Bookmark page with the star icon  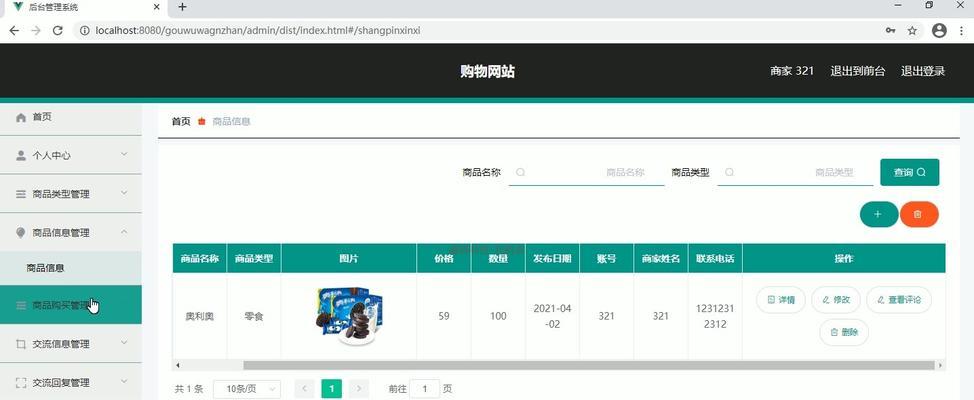pos(912,30)
